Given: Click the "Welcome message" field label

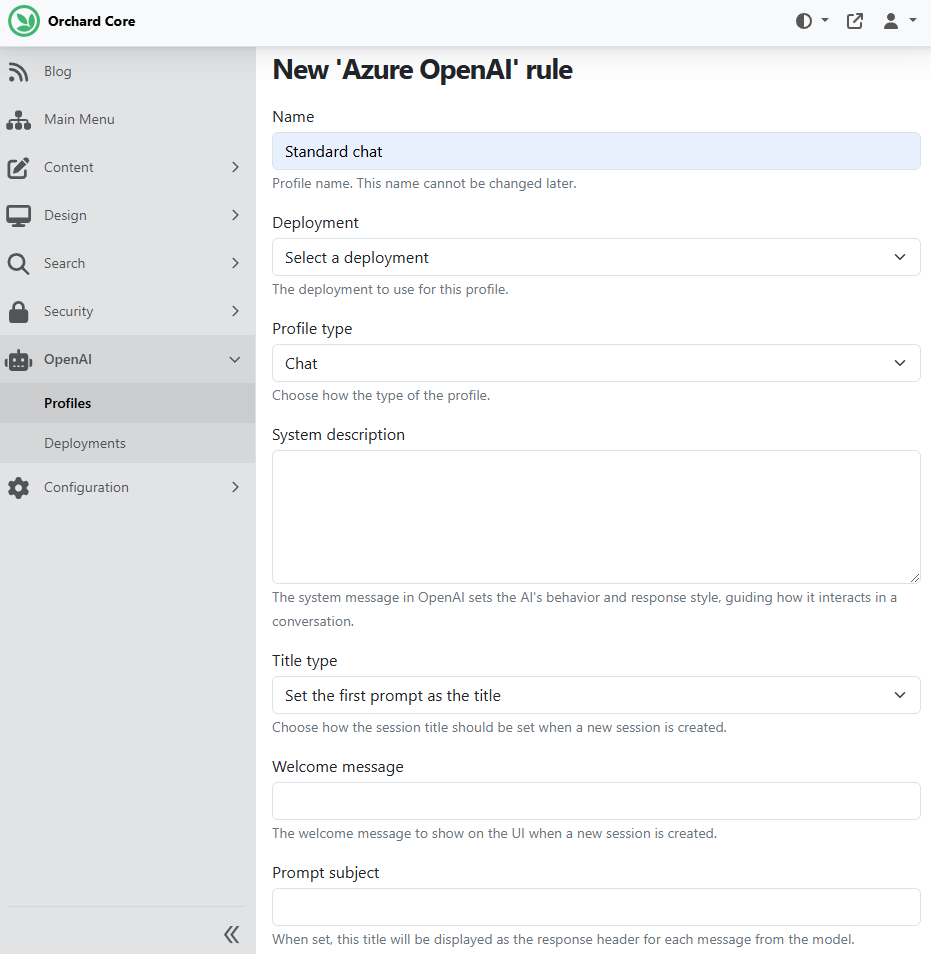Looking at the screenshot, I should pyautogui.click(x=338, y=767).
